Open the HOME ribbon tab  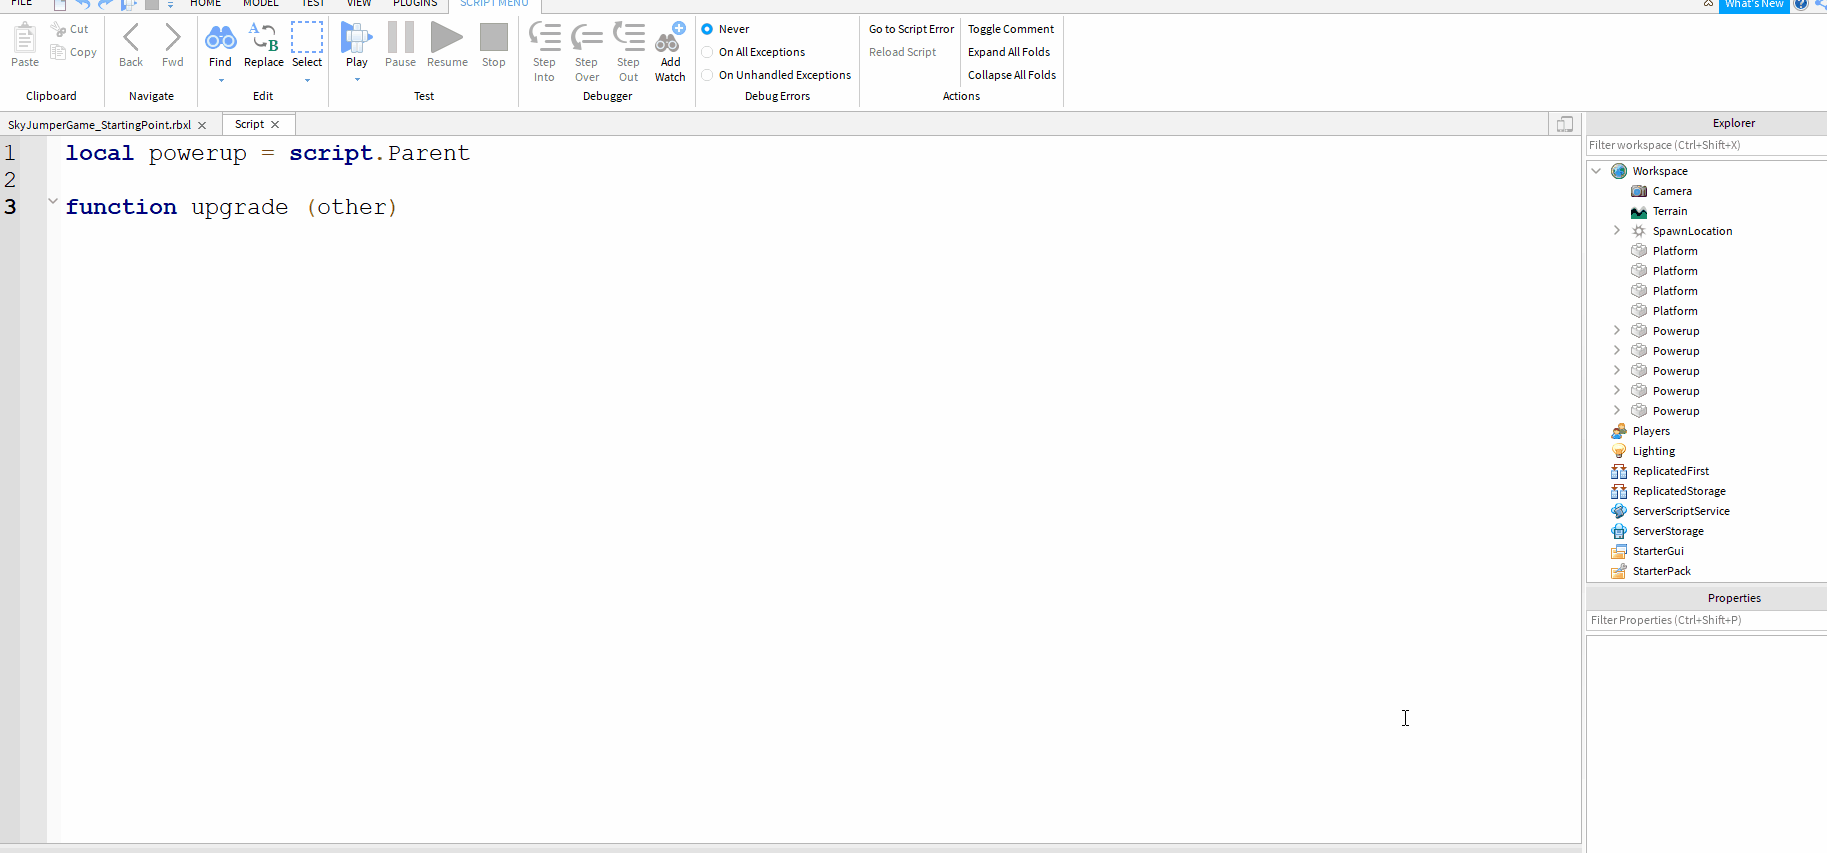pos(205,4)
